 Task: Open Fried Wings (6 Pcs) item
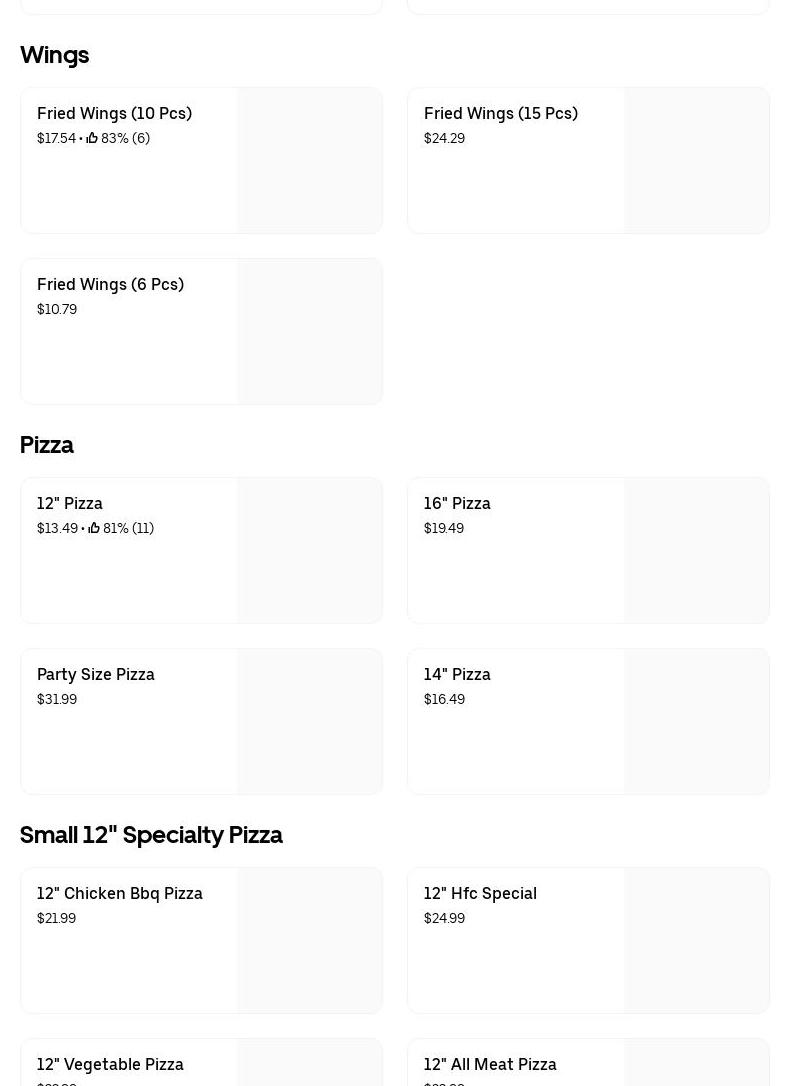pyautogui.click(x=110, y=284)
